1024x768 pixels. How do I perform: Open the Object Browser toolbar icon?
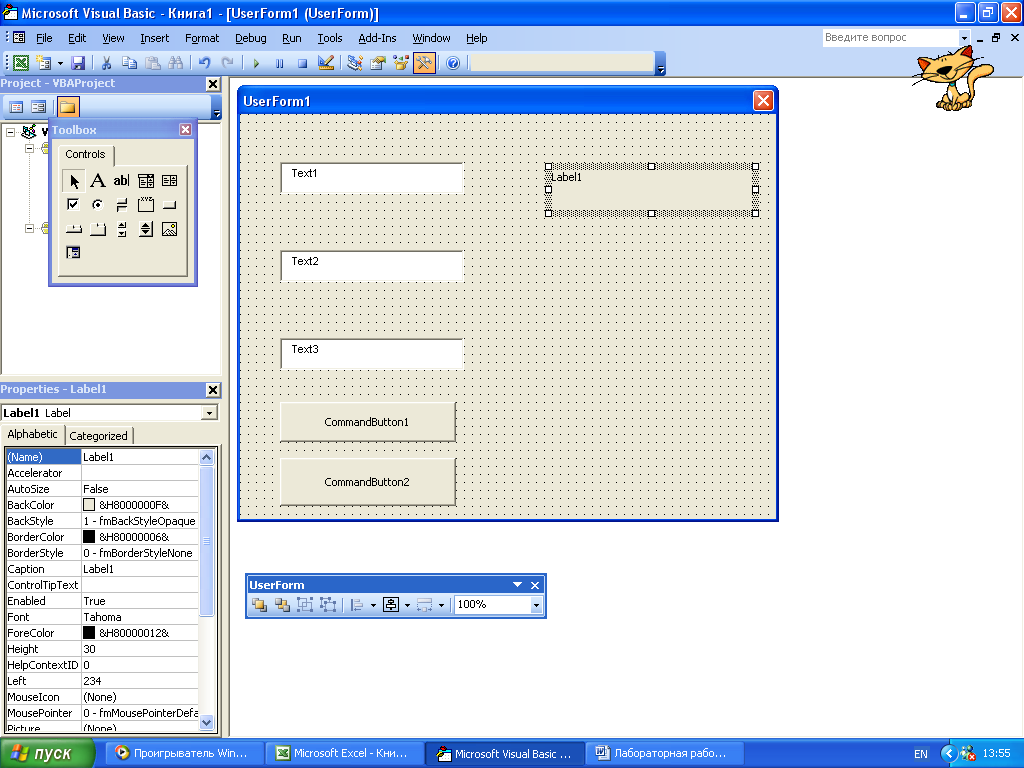[x=401, y=63]
